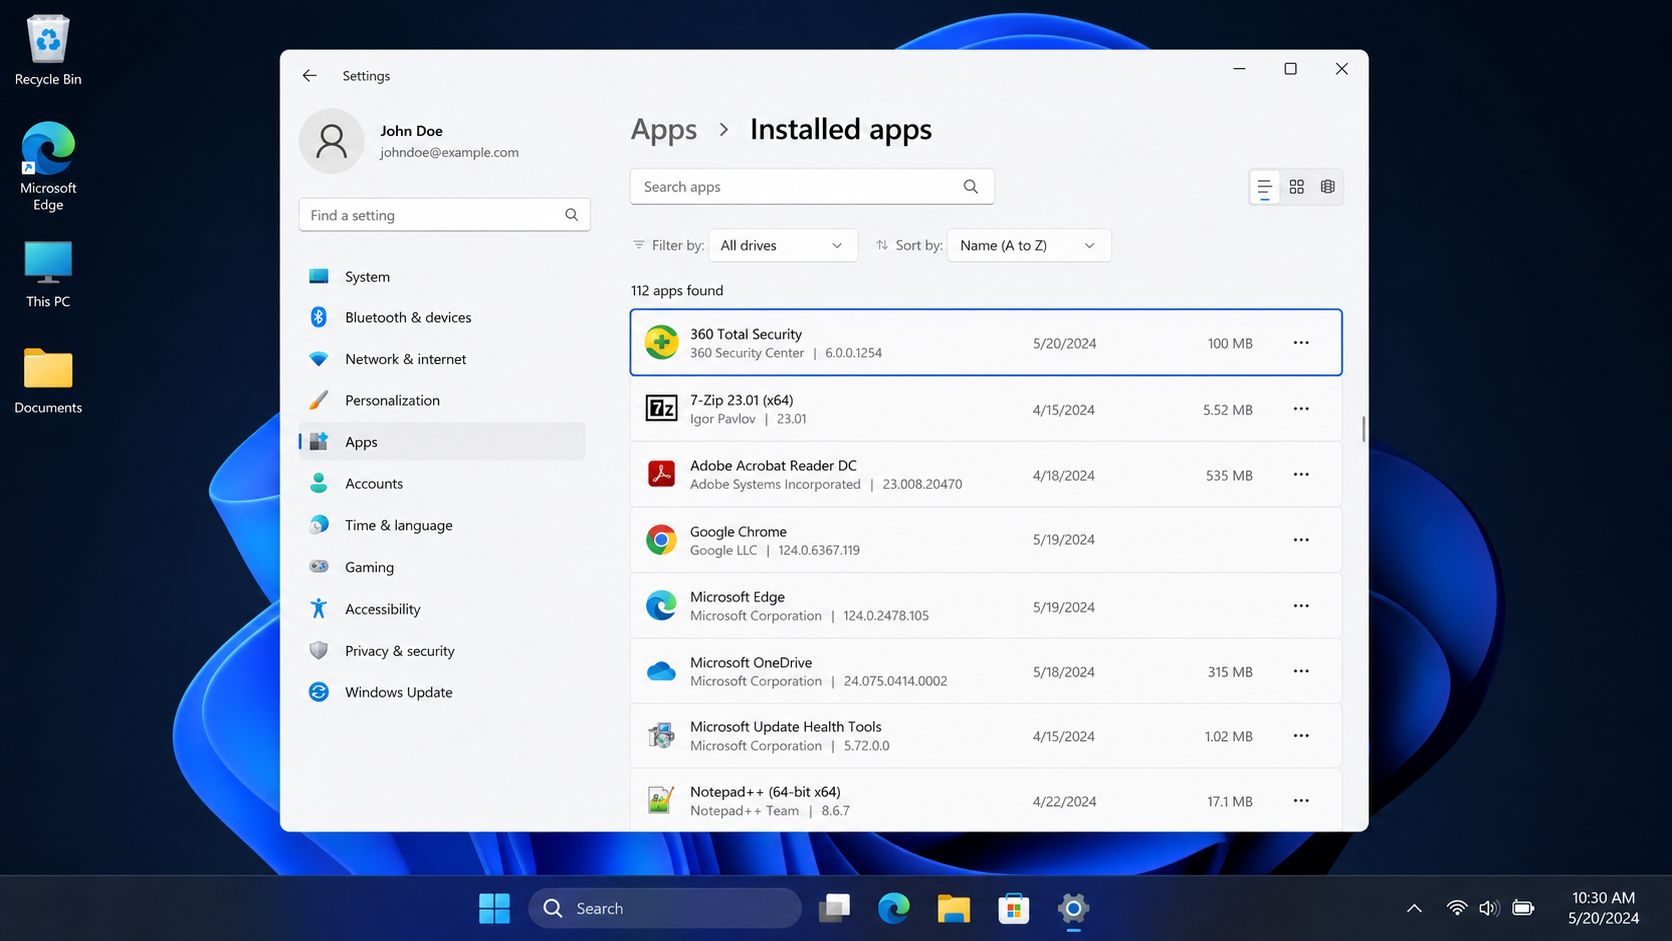Click the 360 Total Security app icon
Screen dimensions: 1672x941
click(x=661, y=343)
